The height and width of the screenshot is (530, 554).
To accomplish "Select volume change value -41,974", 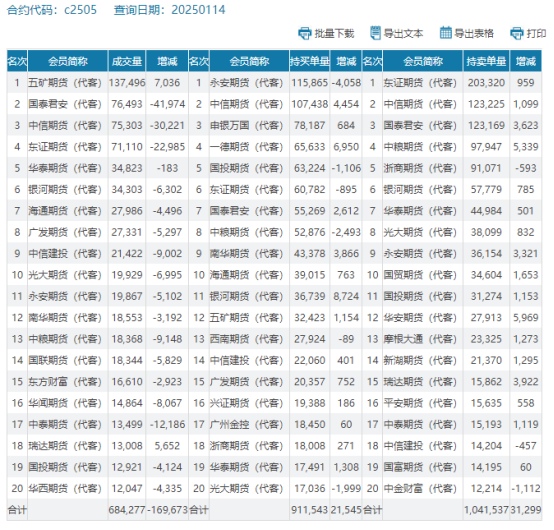I will coord(167,104).
